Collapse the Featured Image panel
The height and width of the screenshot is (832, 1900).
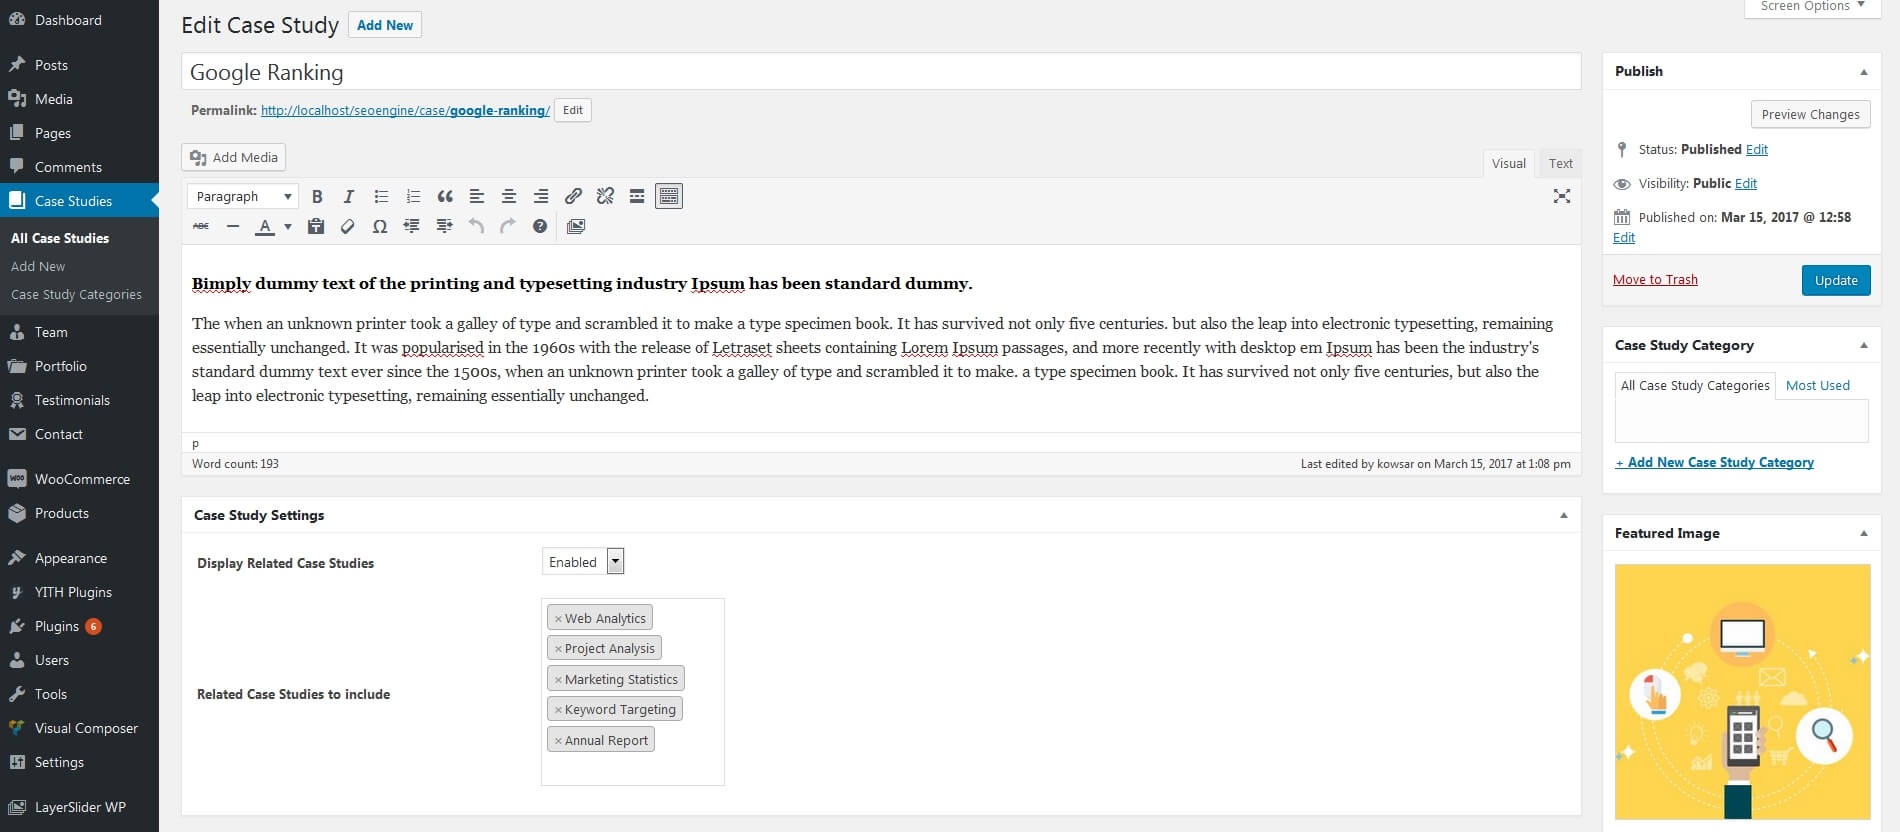coord(1864,534)
